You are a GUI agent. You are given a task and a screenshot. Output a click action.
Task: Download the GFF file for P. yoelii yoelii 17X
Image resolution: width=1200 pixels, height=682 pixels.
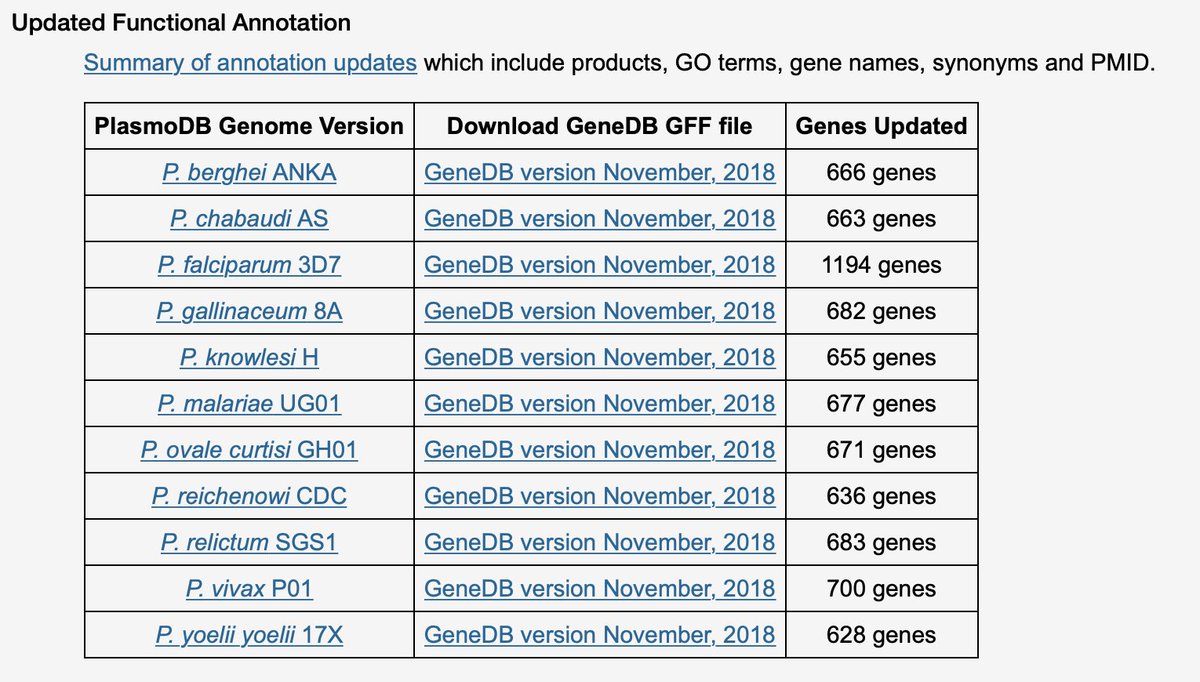click(600, 634)
